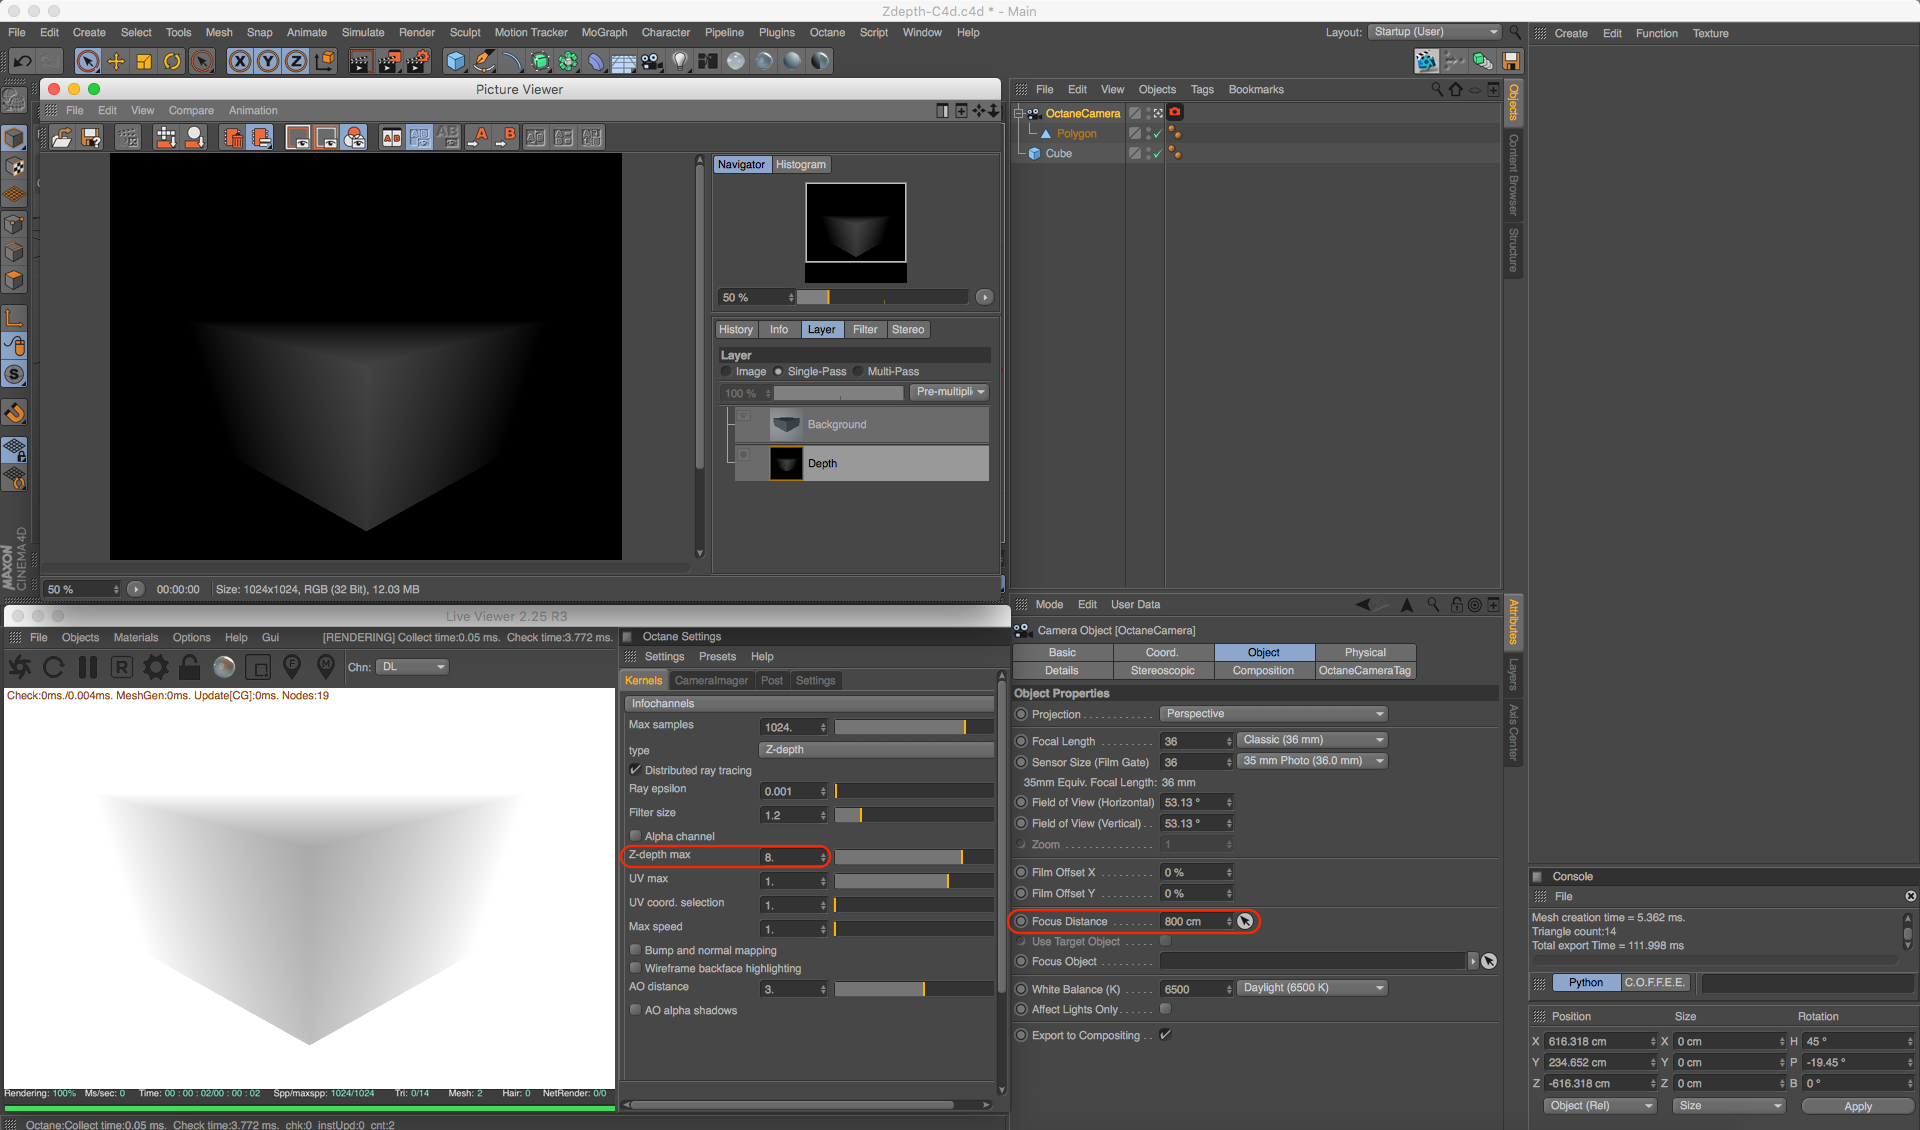This screenshot has width=1920, height=1130.
Task: Click the Apply button in coordinates panel
Action: click(1857, 1106)
